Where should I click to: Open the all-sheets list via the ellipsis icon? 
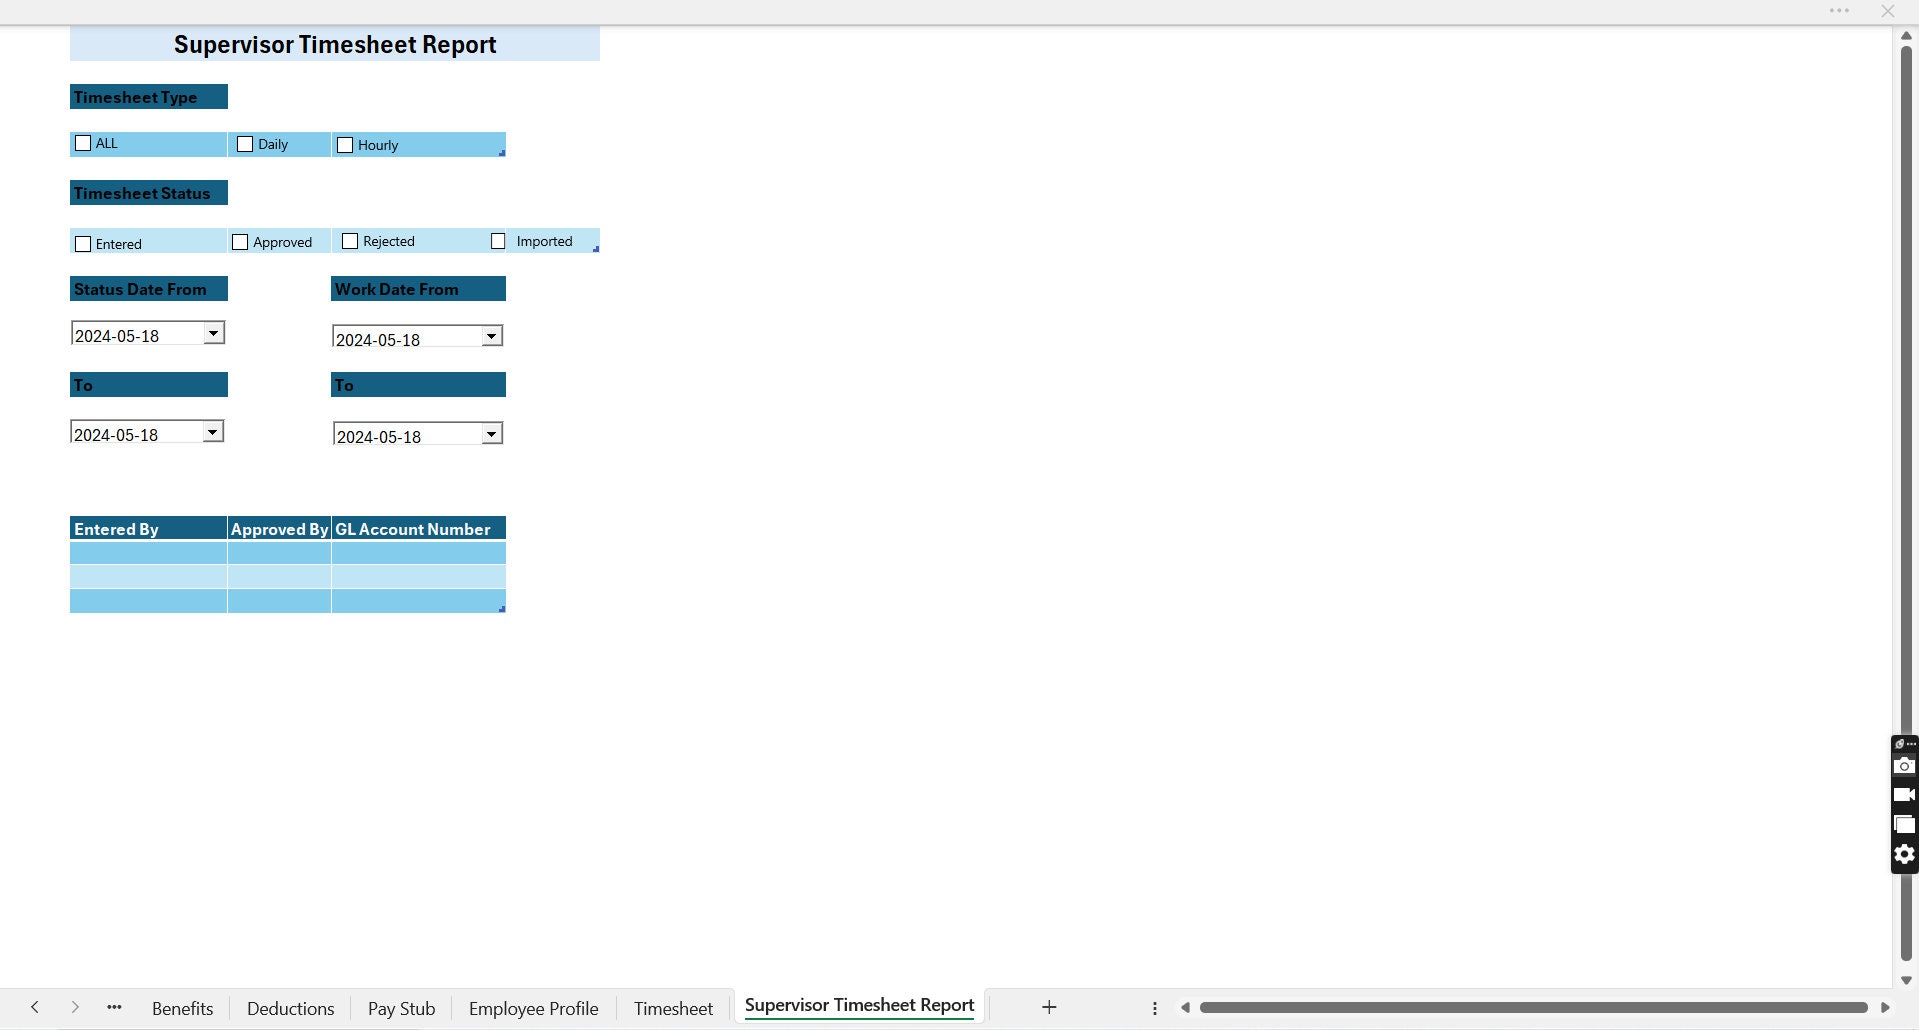(113, 1007)
